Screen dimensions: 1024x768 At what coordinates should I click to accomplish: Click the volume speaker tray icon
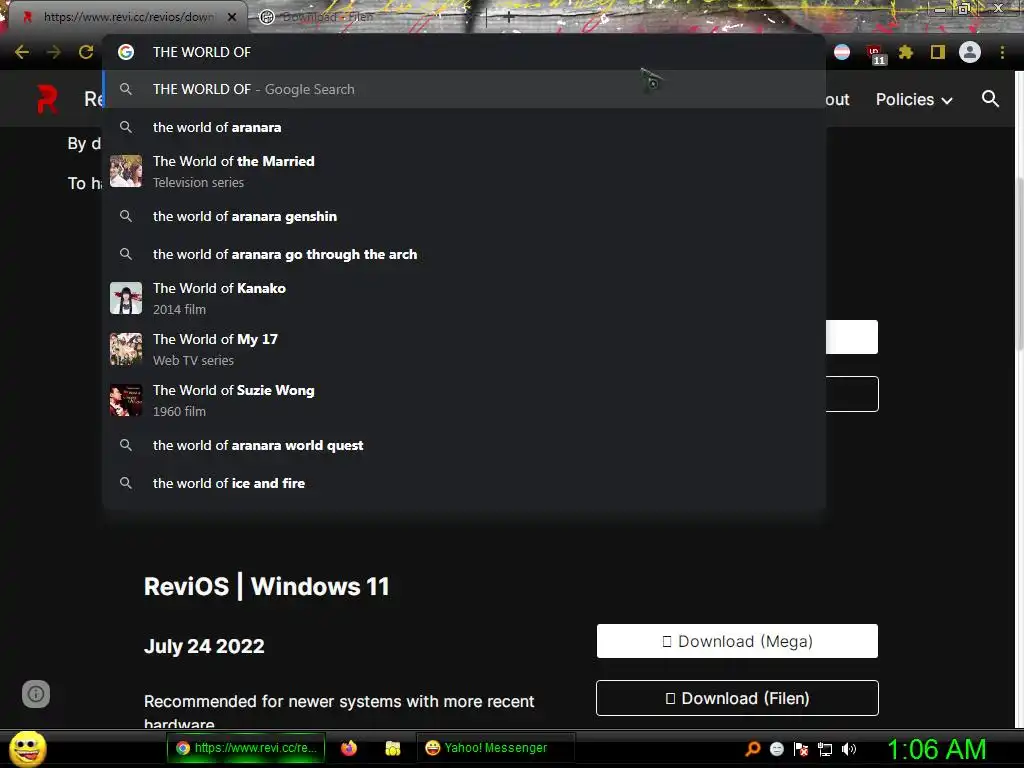coord(849,749)
